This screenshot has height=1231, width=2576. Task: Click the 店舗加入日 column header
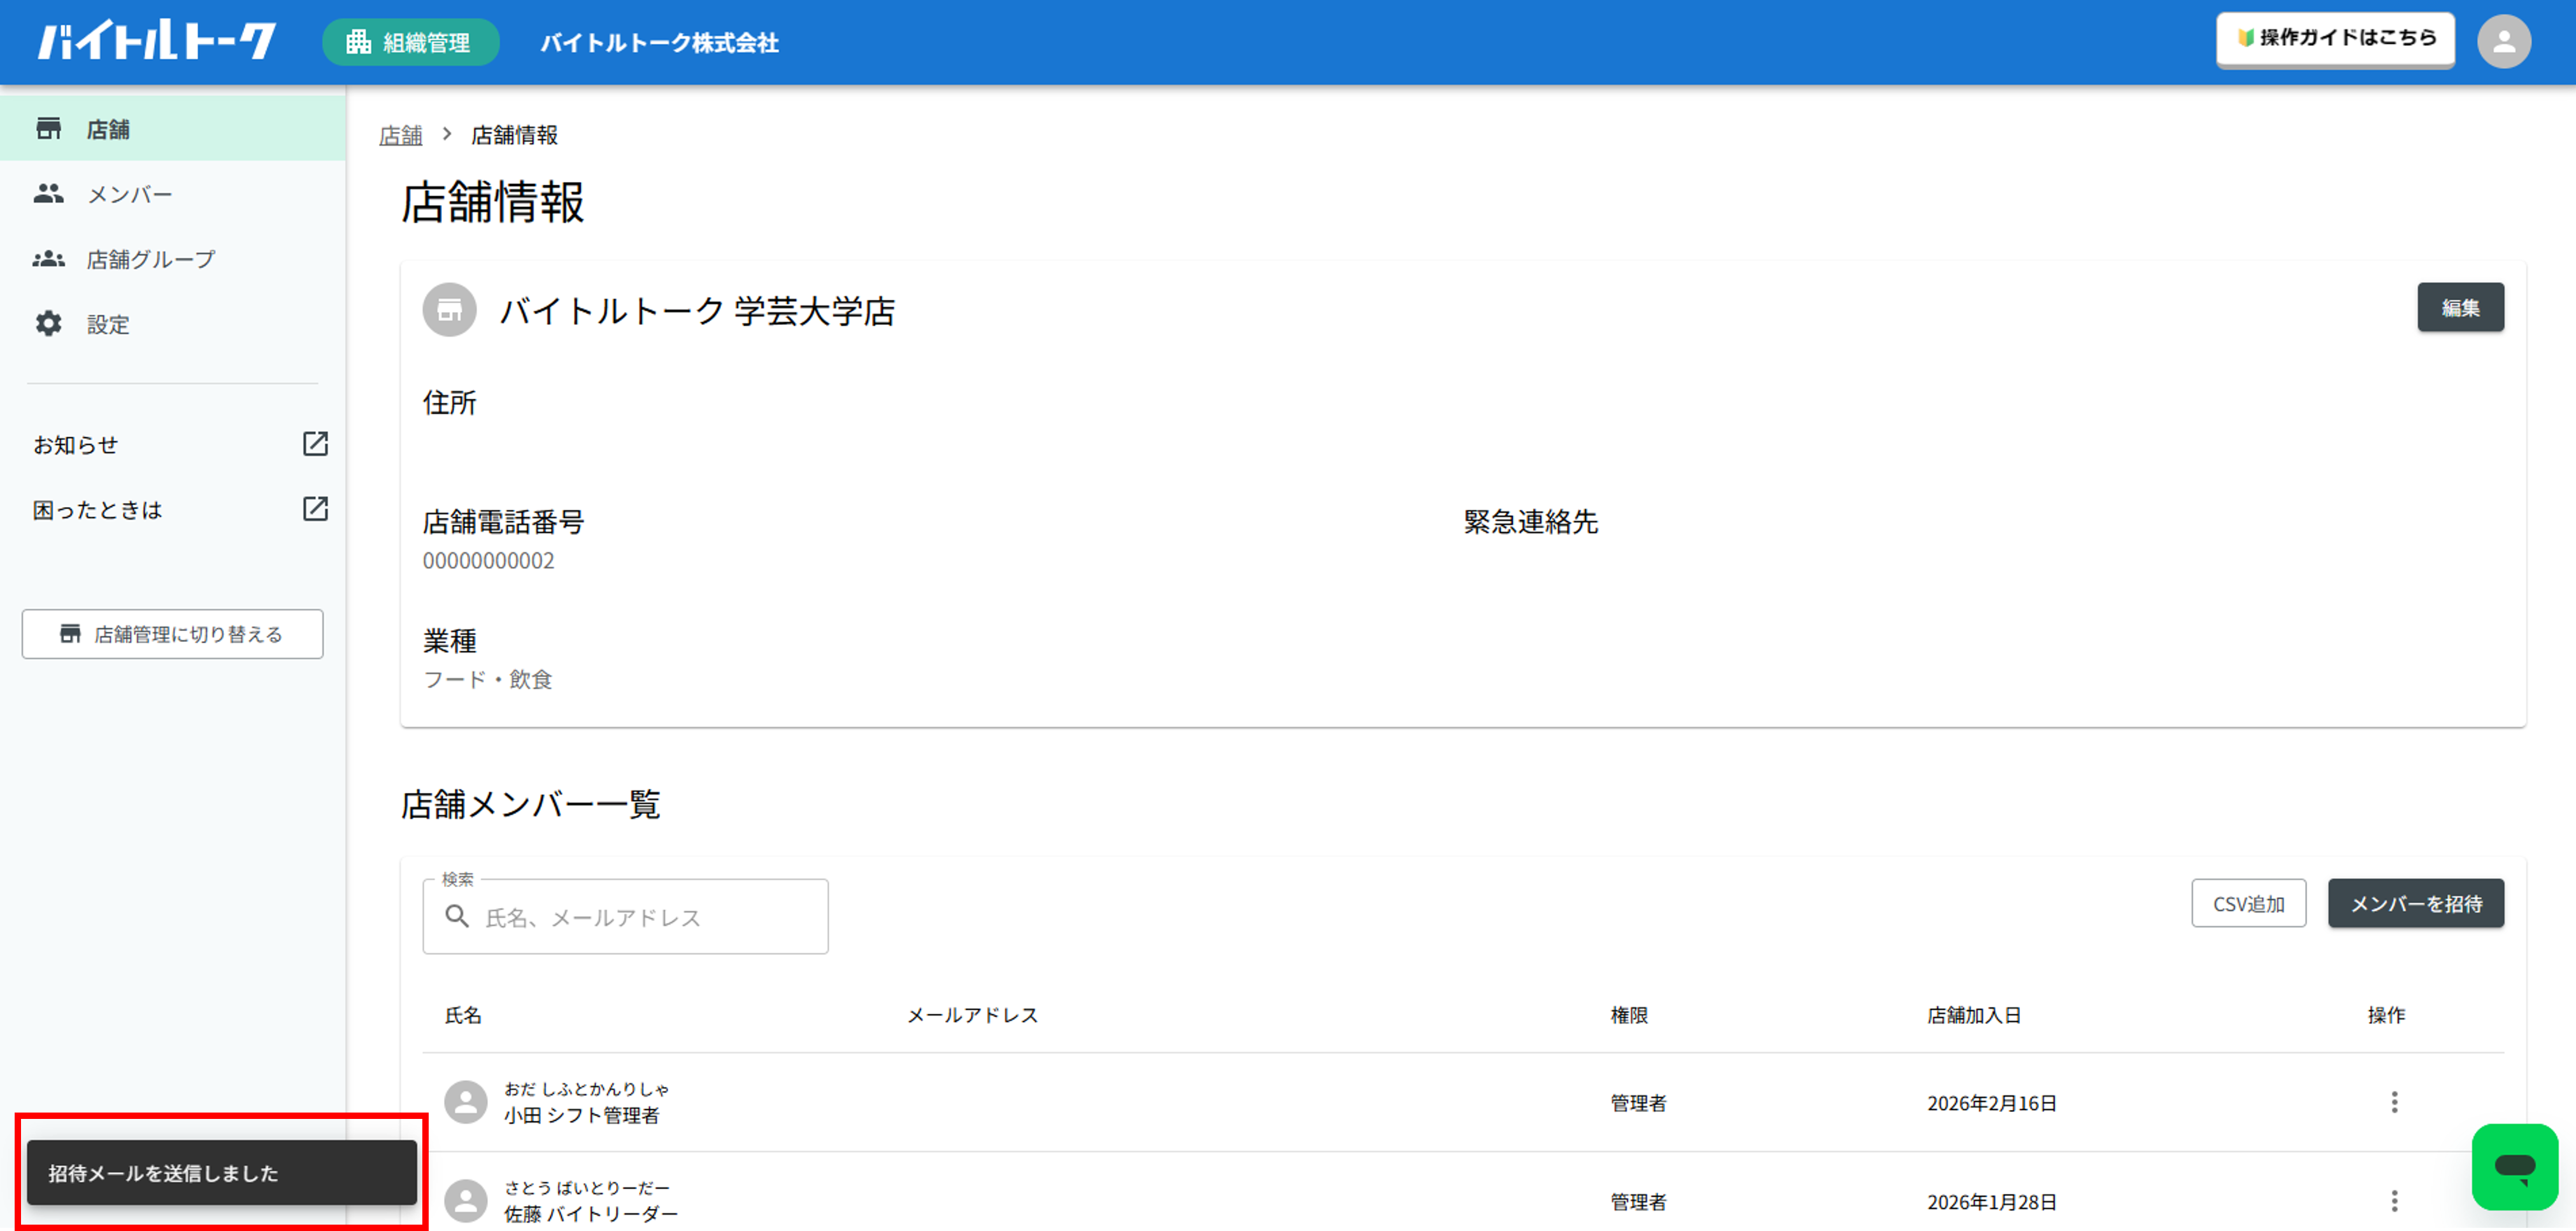pyautogui.click(x=1974, y=1016)
